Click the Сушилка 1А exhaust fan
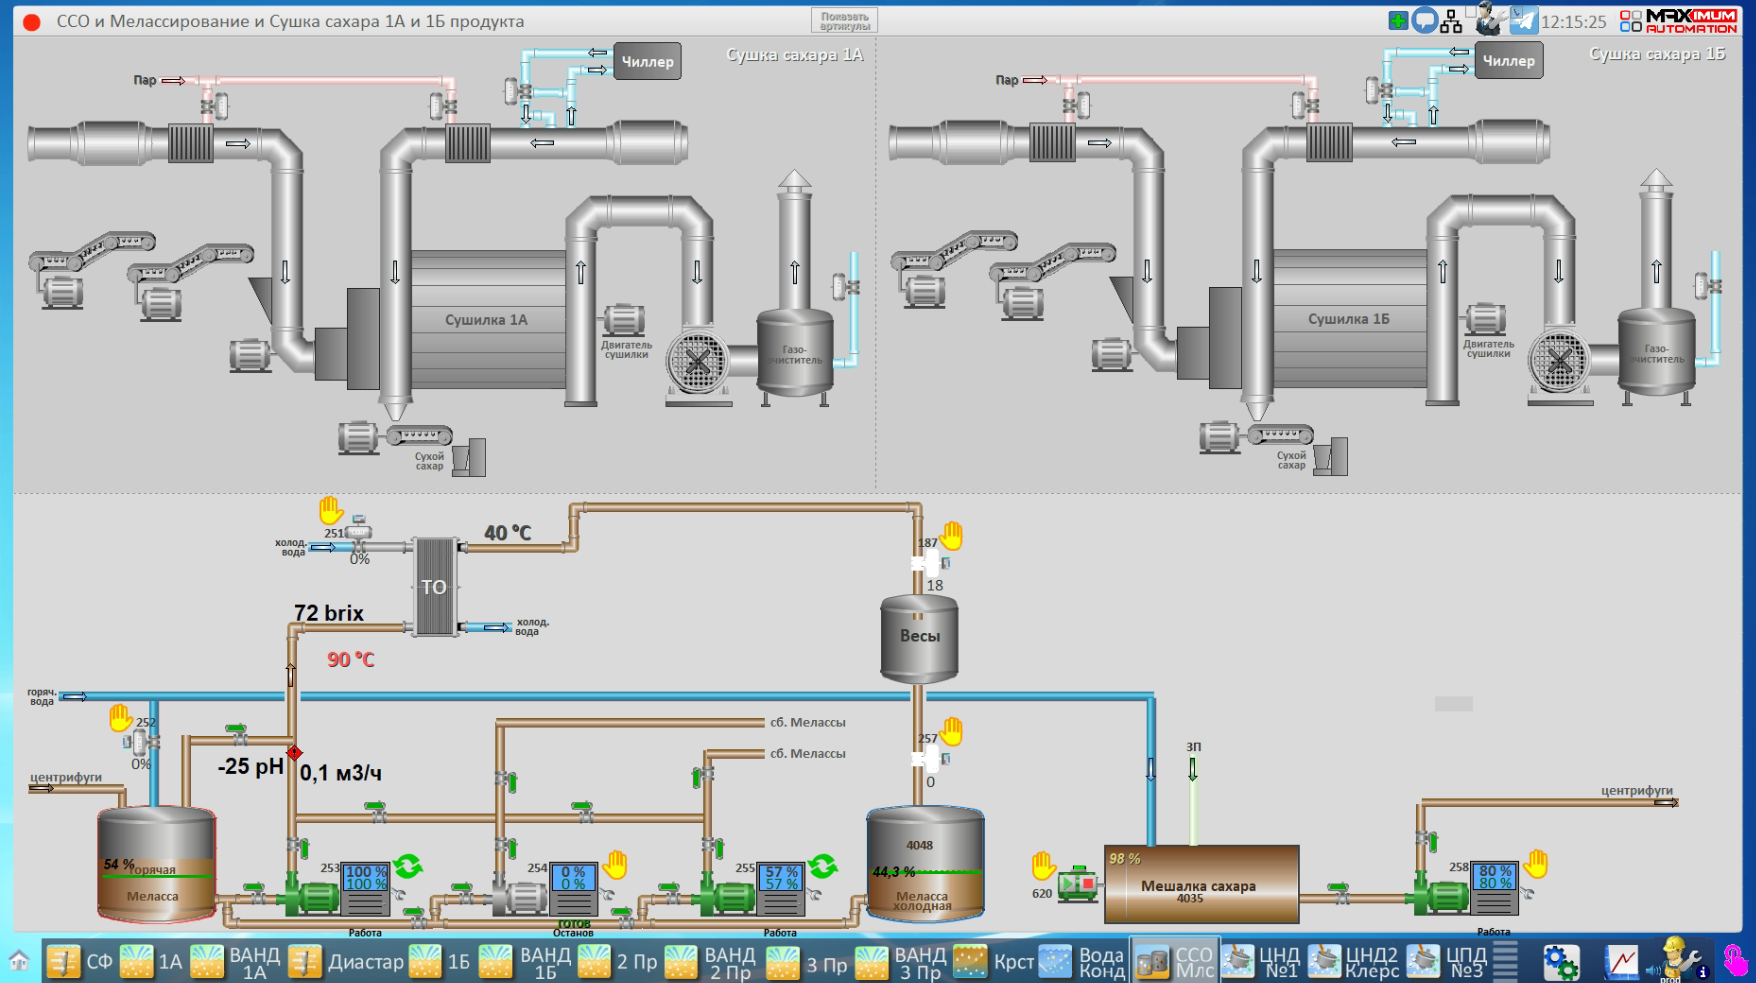Screen dimensions: 1756x983 coord(697,361)
